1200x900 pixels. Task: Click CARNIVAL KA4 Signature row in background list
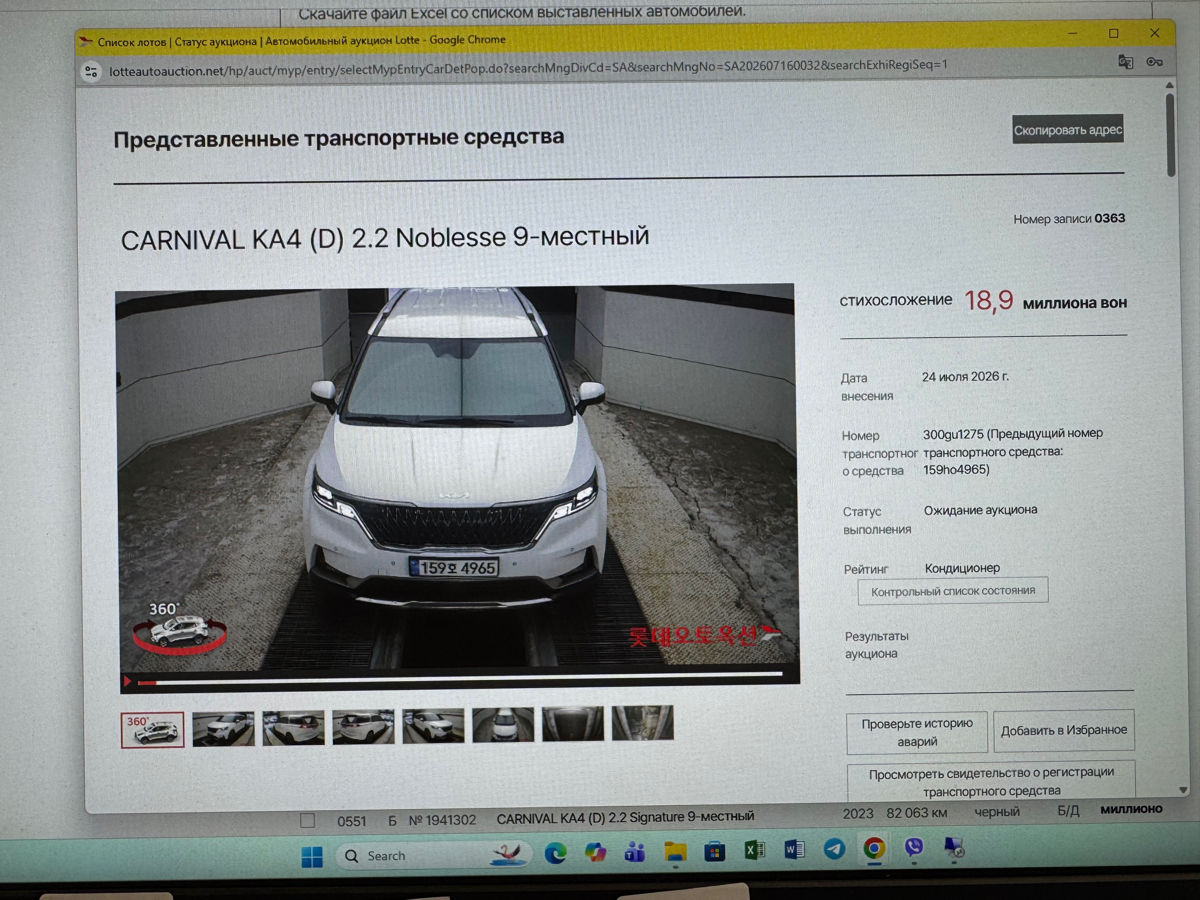[625, 818]
